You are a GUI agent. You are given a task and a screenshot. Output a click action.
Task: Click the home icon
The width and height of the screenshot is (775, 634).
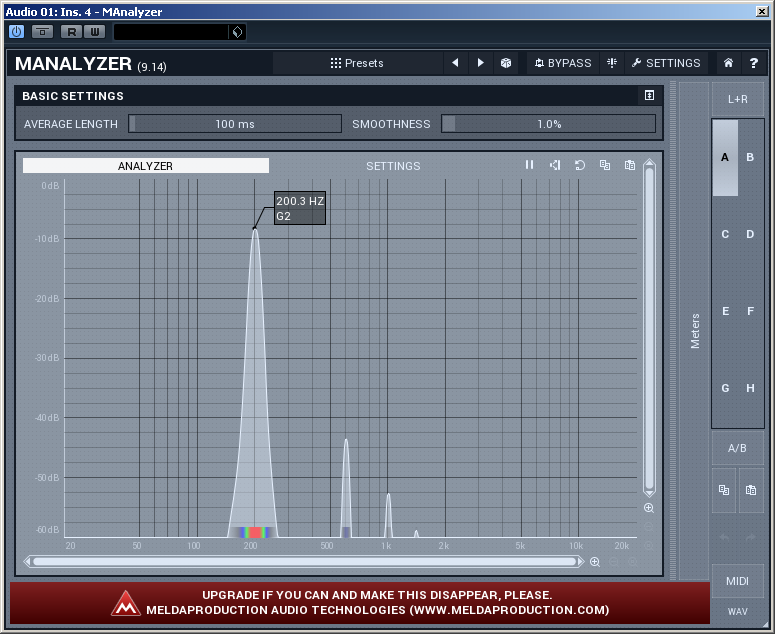pos(728,63)
